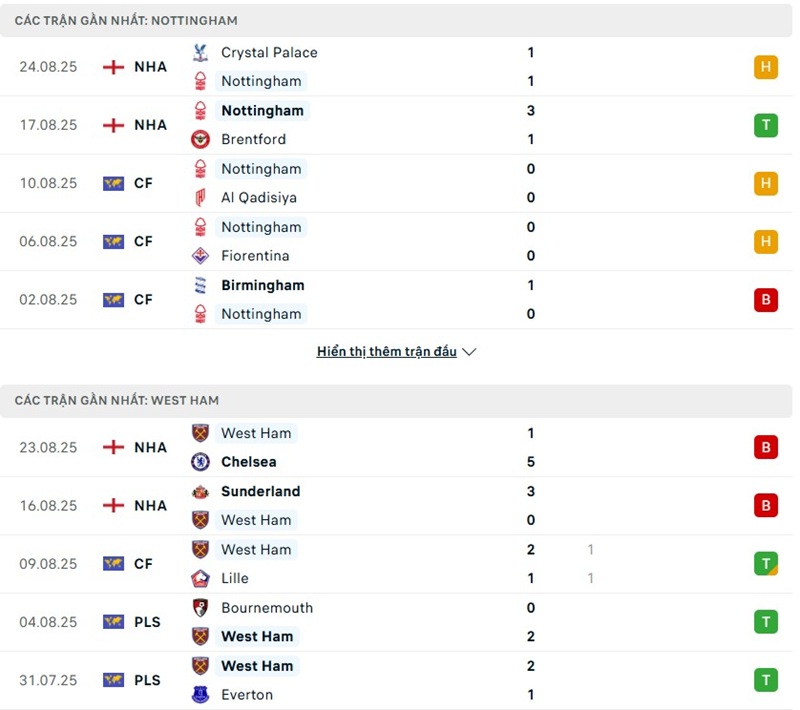Click the Brentford club crest icon
800x710 pixels.
(200, 139)
